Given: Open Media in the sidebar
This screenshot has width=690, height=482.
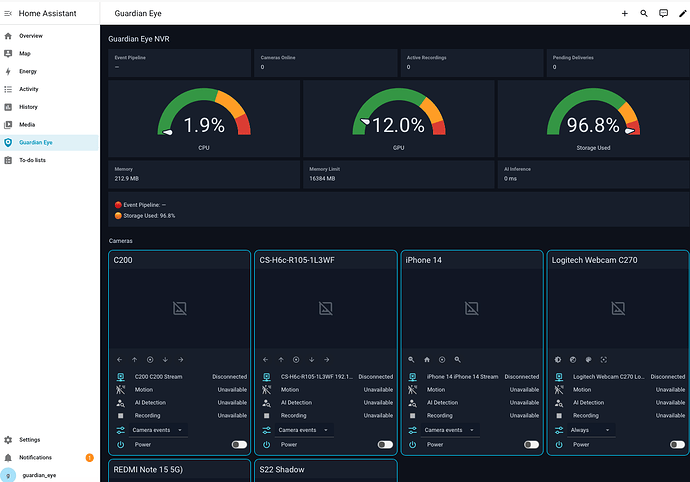Looking at the screenshot, I should (x=49, y=125).
